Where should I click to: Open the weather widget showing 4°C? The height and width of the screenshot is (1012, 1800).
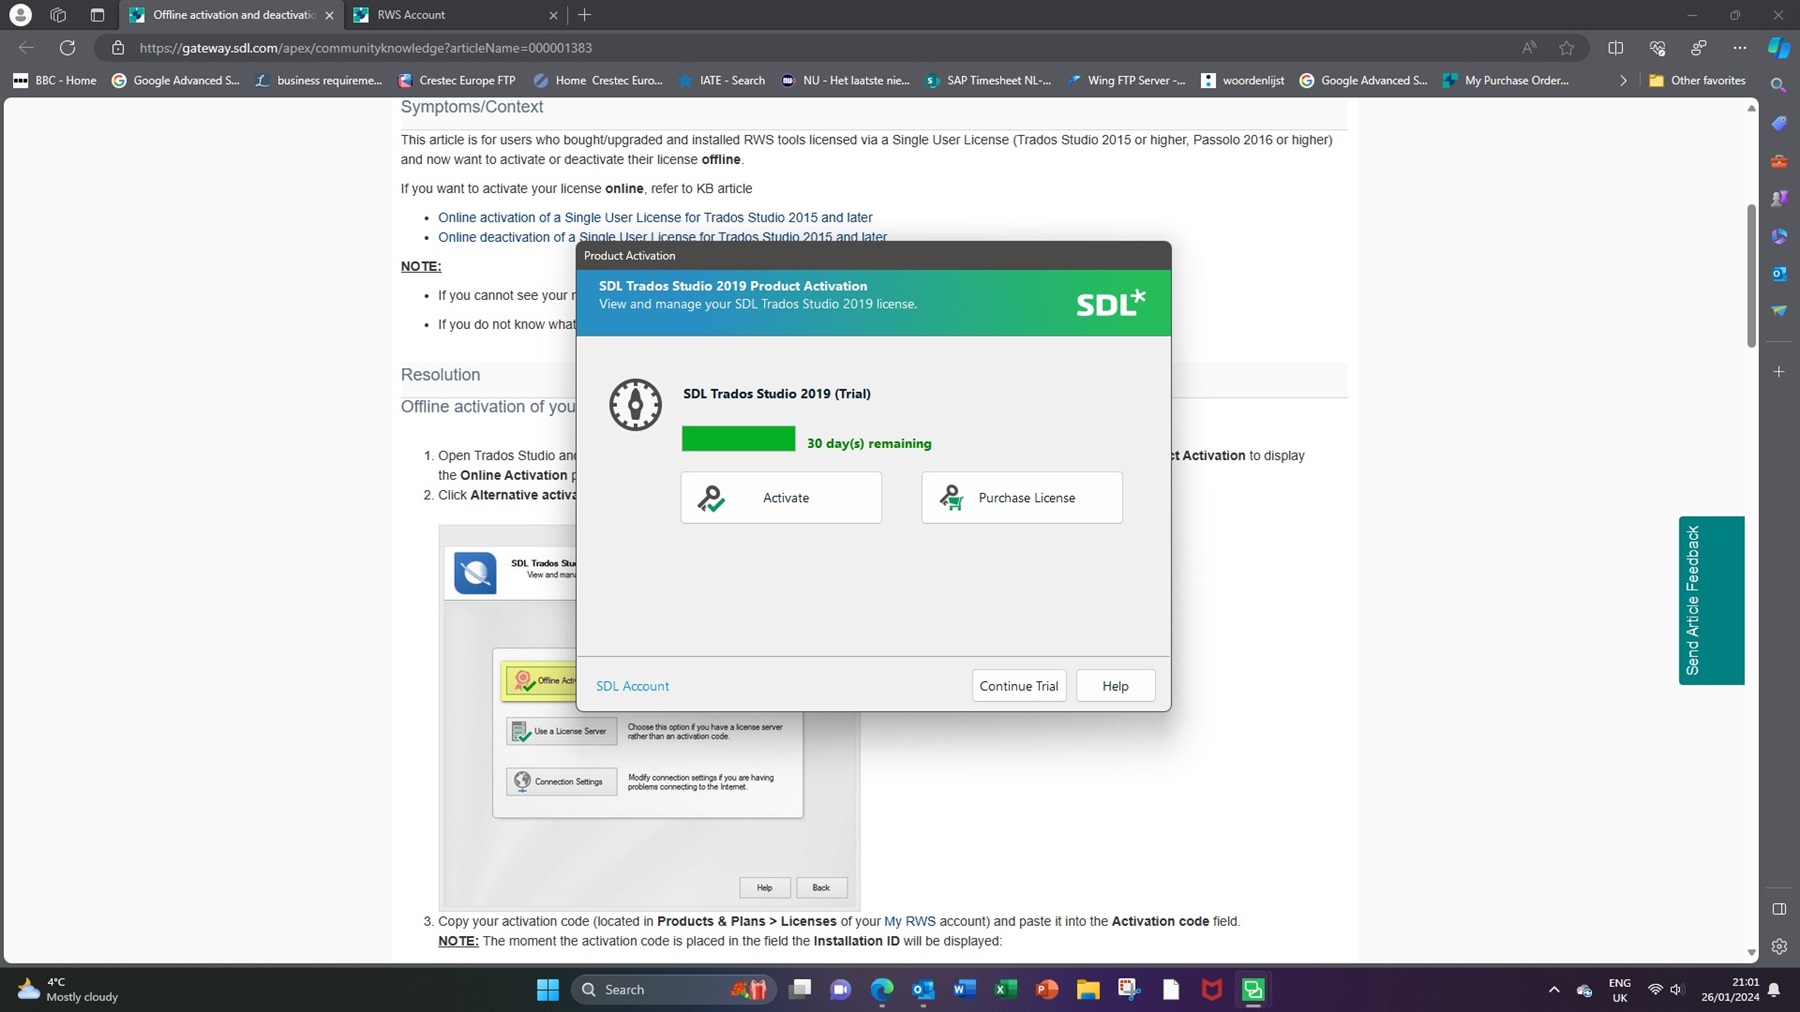pyautogui.click(x=68, y=990)
